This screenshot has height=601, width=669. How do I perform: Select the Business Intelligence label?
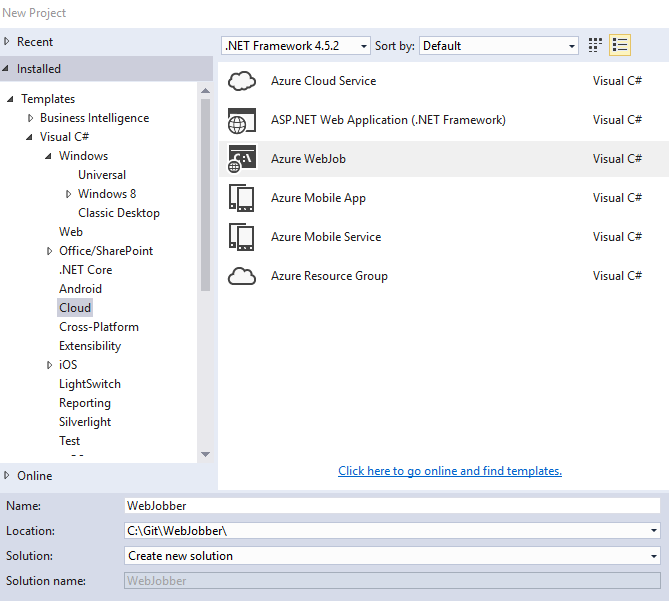click(95, 118)
